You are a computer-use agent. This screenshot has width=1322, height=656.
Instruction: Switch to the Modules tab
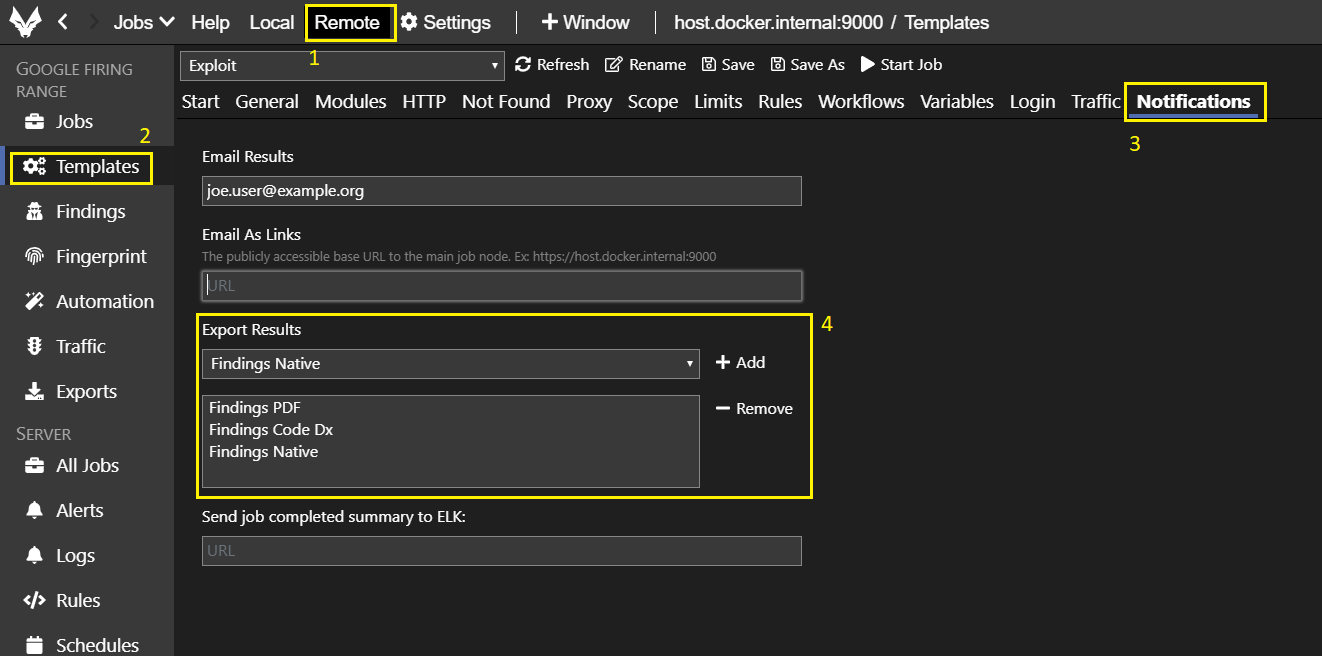pyautogui.click(x=350, y=101)
